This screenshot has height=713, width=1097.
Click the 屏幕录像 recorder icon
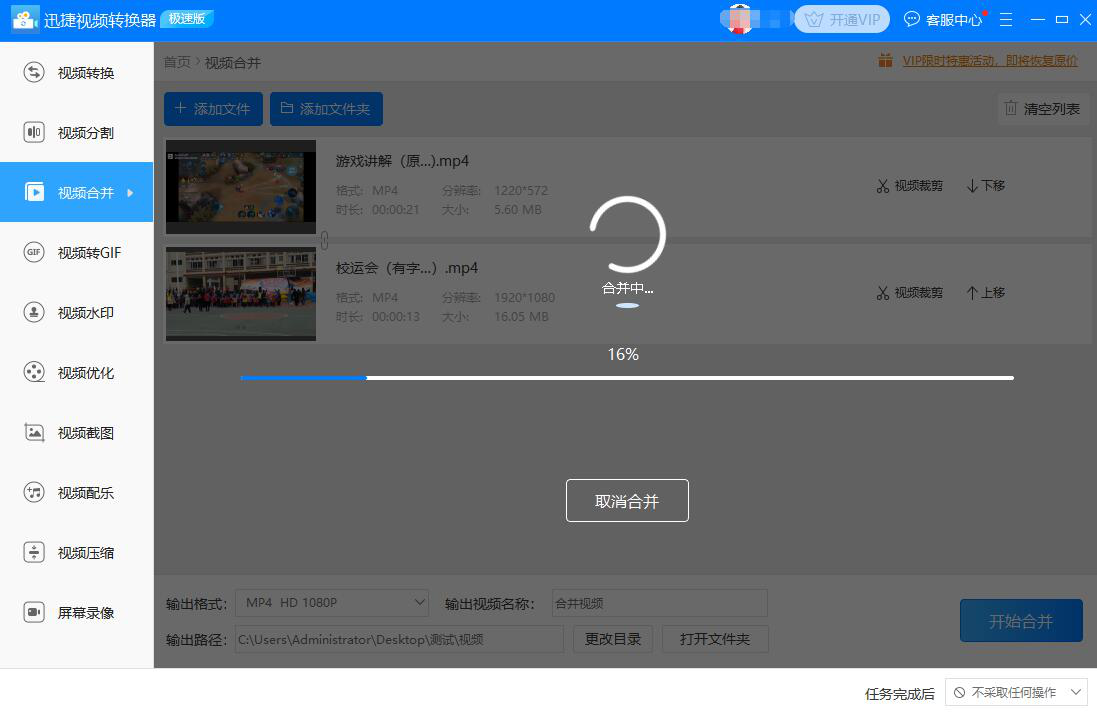pyautogui.click(x=34, y=613)
